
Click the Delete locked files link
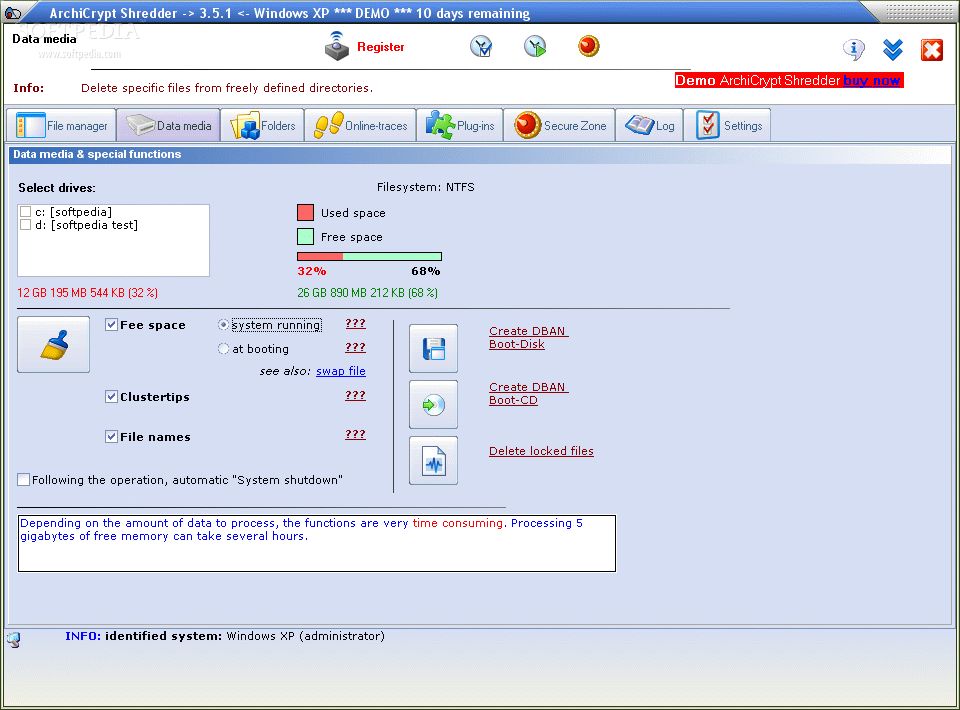coord(541,451)
